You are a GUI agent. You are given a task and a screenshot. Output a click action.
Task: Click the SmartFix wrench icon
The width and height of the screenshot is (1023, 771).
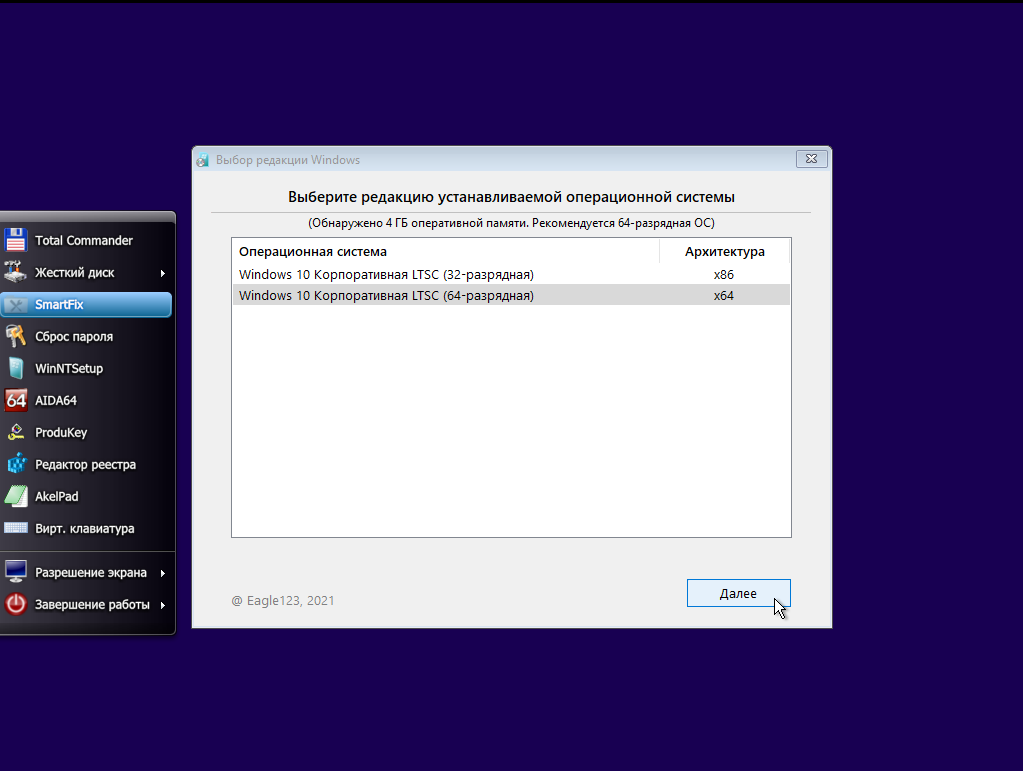15,305
